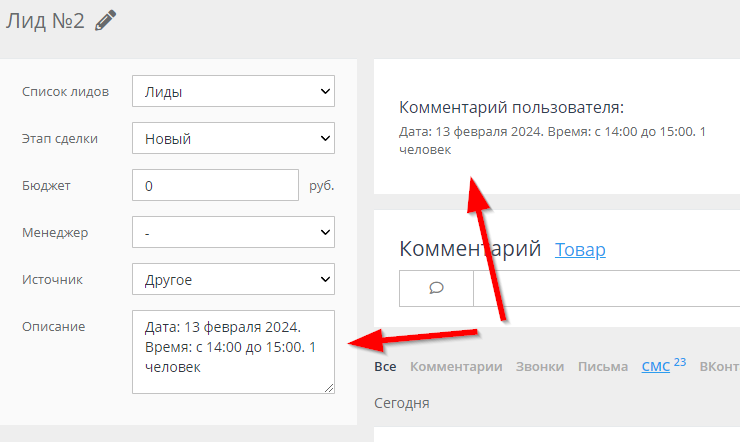
Task: Click the speech bubble comment icon
Action: pos(436,288)
